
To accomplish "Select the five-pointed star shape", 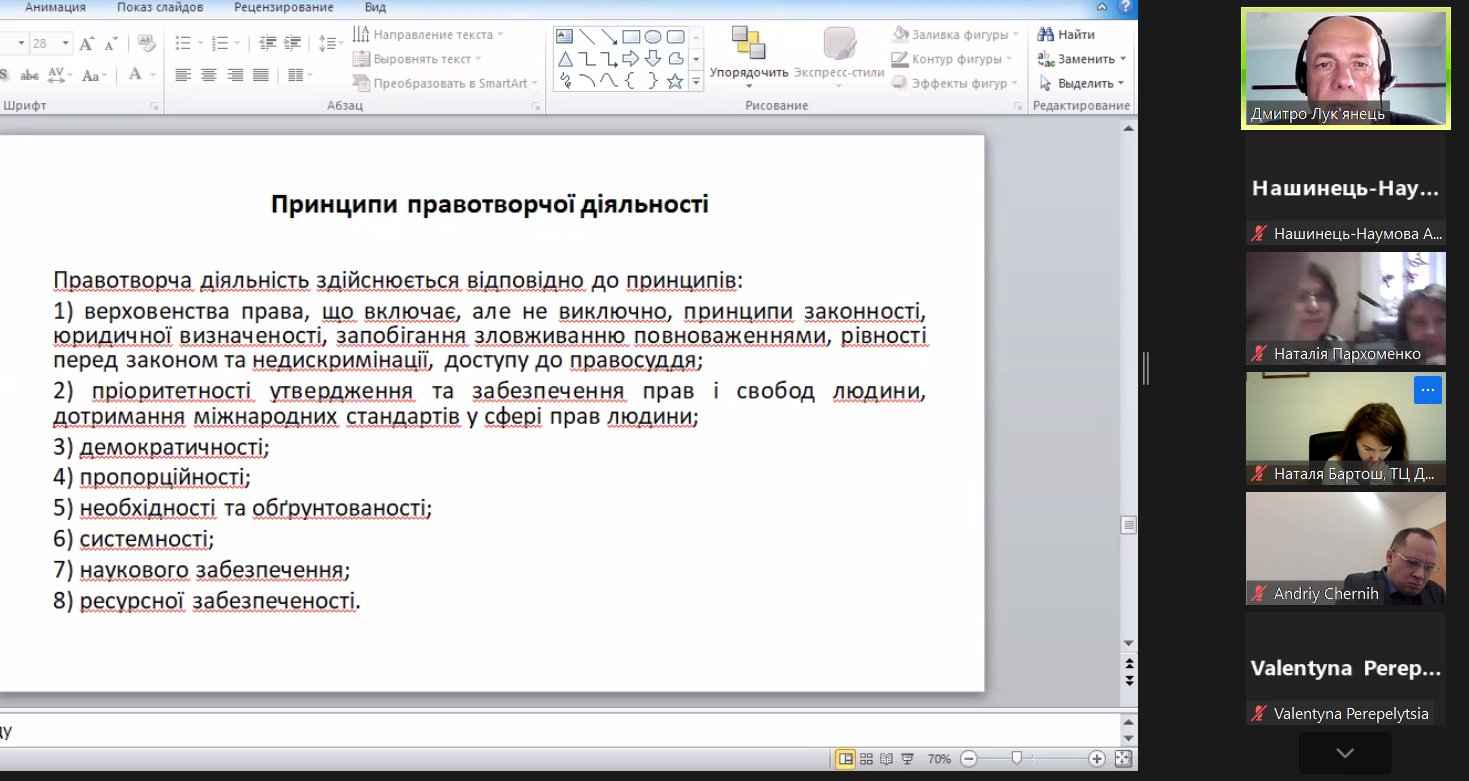I will tap(675, 81).
